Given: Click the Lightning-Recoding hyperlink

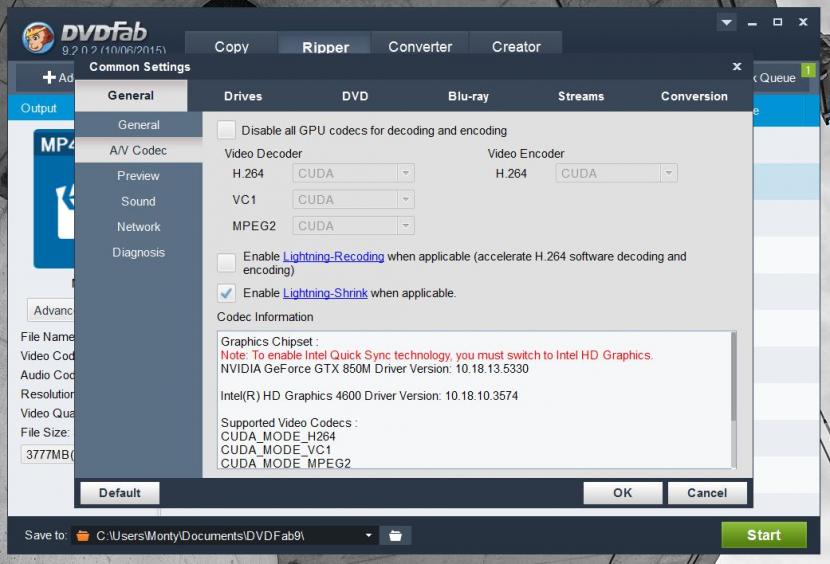Looking at the screenshot, I should (x=333, y=257).
